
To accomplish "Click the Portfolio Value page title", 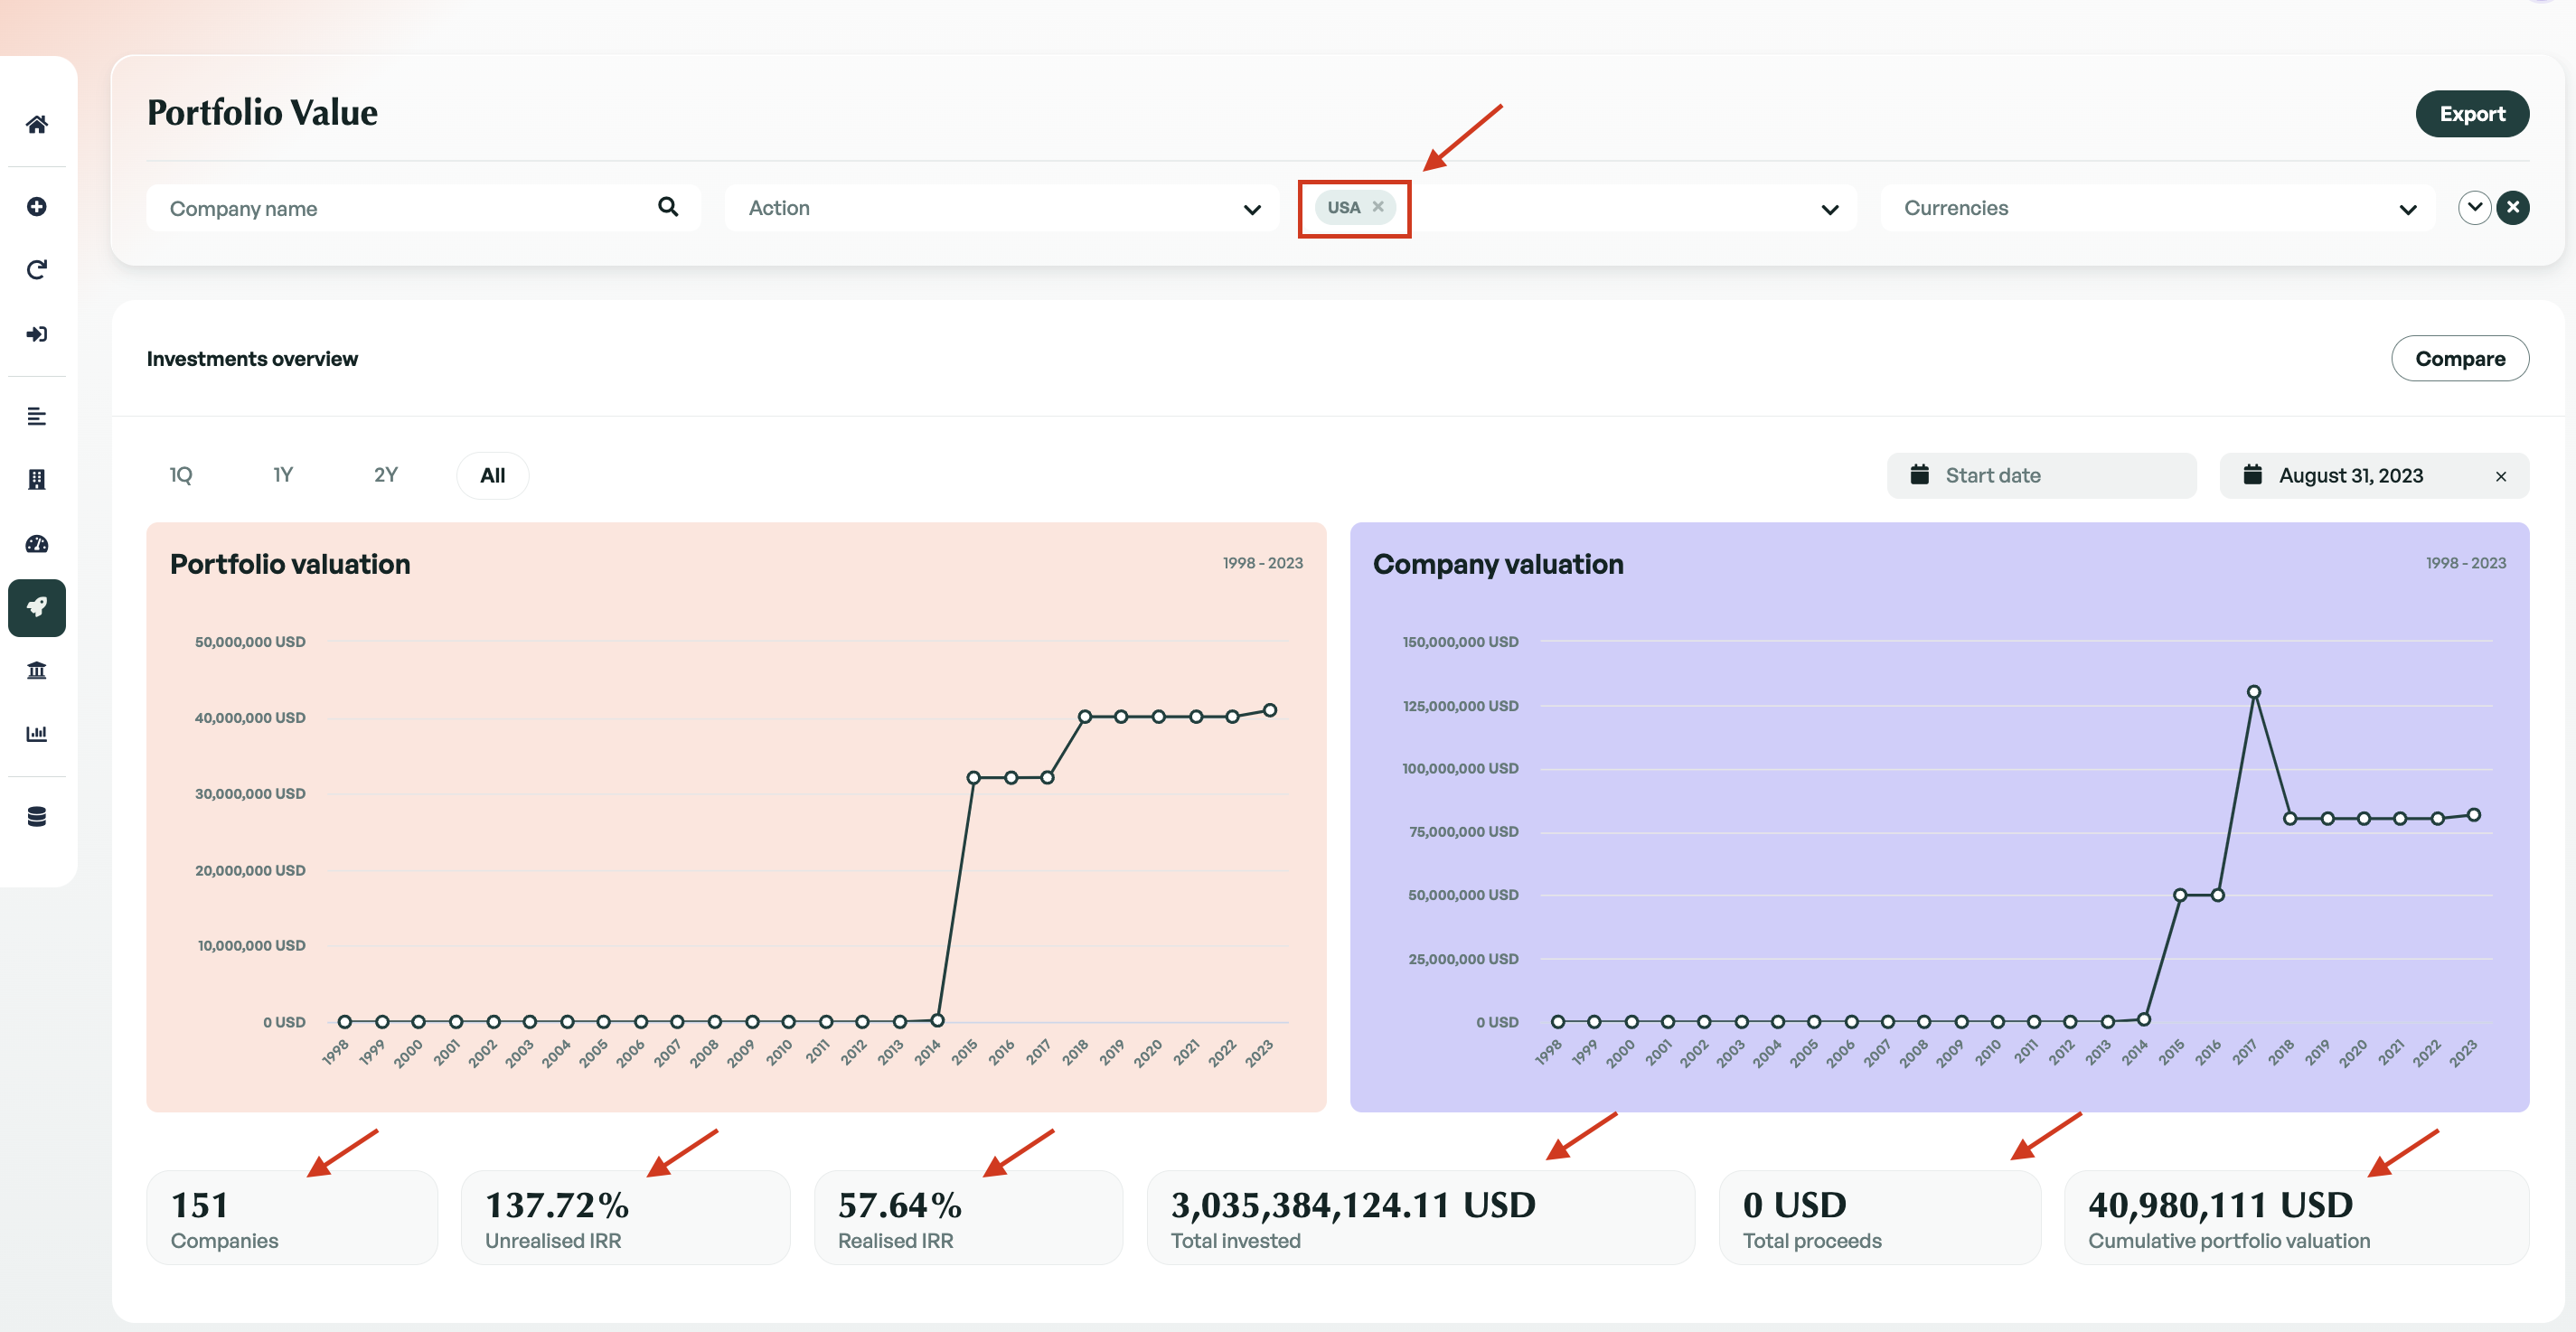I will click(262, 113).
